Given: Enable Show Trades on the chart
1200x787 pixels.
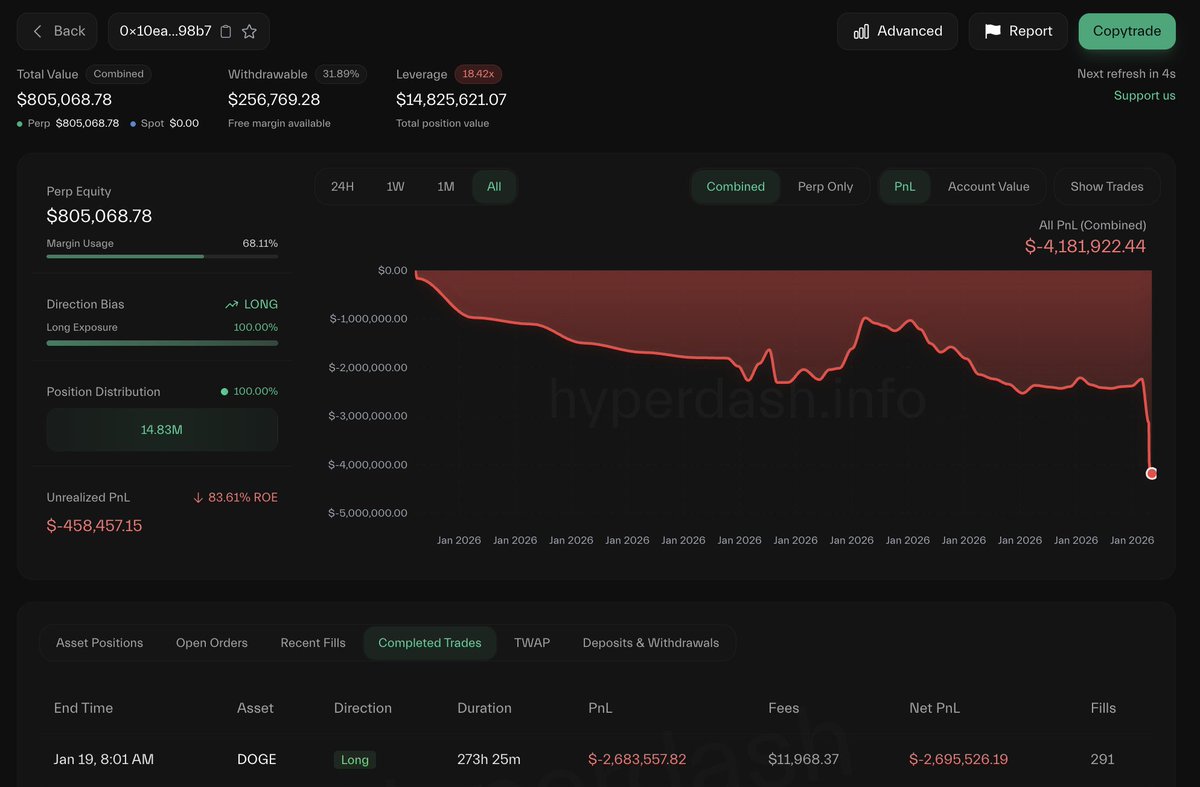Looking at the screenshot, I should click(1106, 186).
